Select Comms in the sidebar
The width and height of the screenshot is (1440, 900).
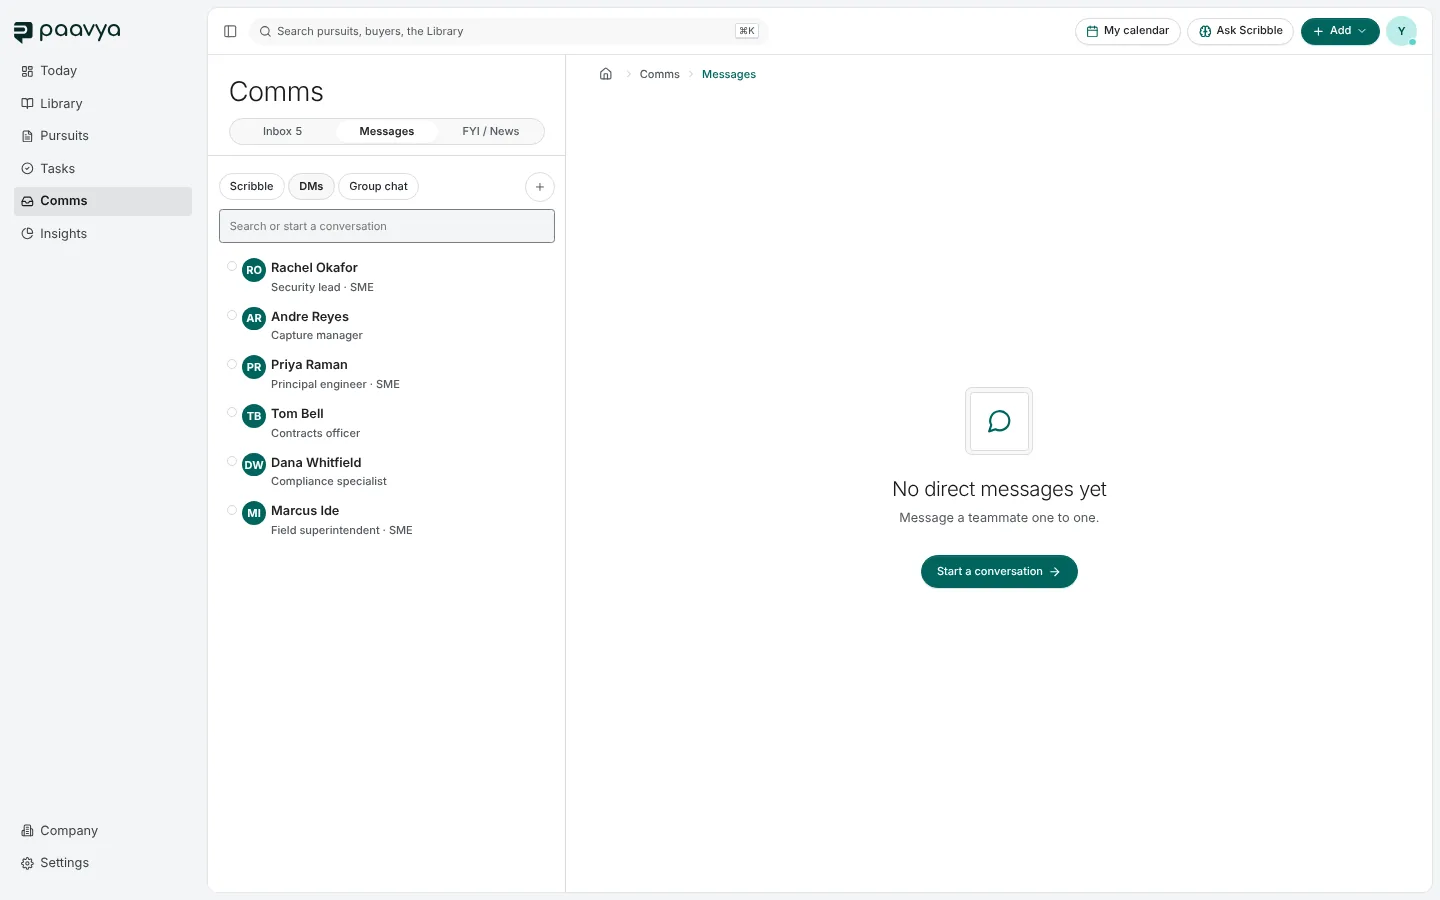coord(103,201)
